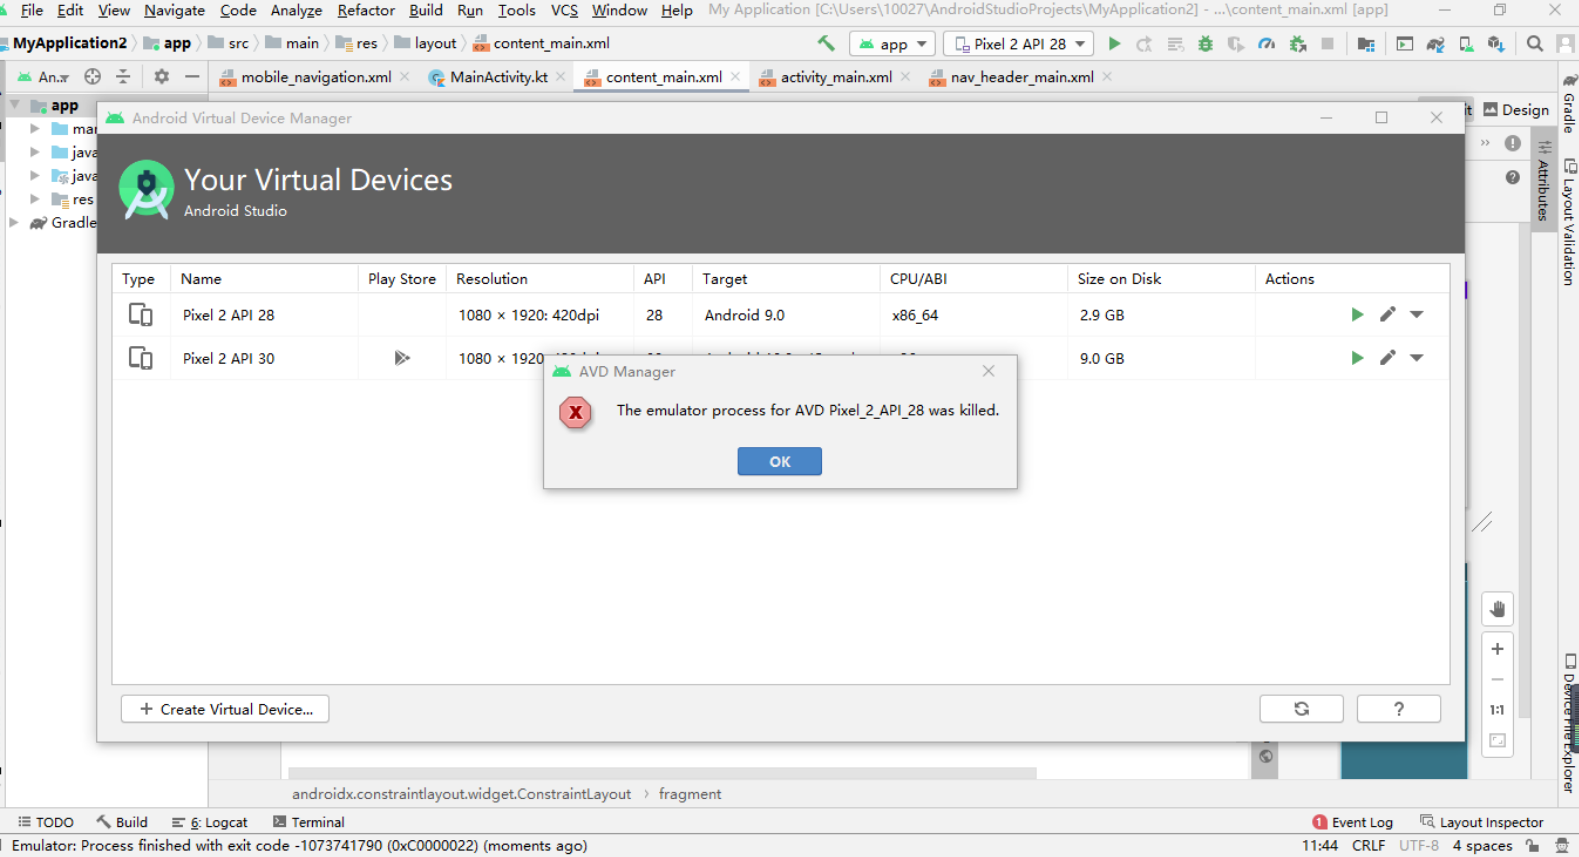Open the File menu
1579x857 pixels.
click(32, 10)
